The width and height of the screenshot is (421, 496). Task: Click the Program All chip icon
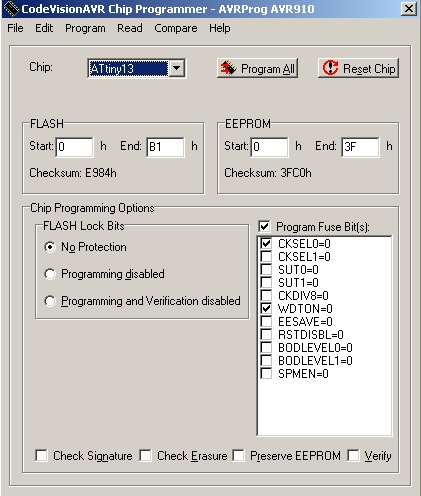coord(228,69)
